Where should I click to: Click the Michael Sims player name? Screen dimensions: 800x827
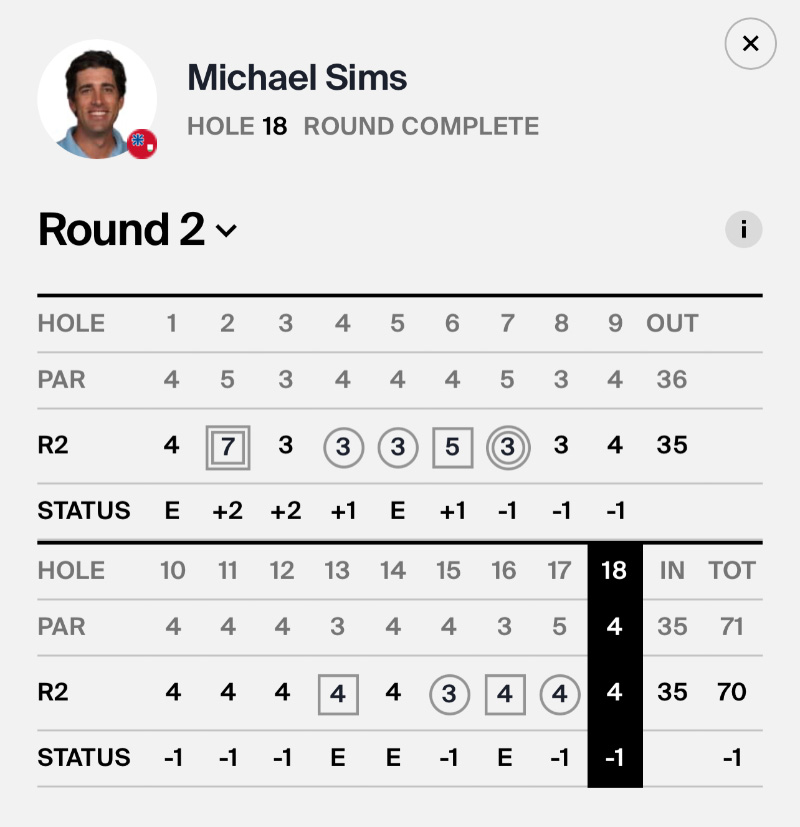(x=297, y=77)
